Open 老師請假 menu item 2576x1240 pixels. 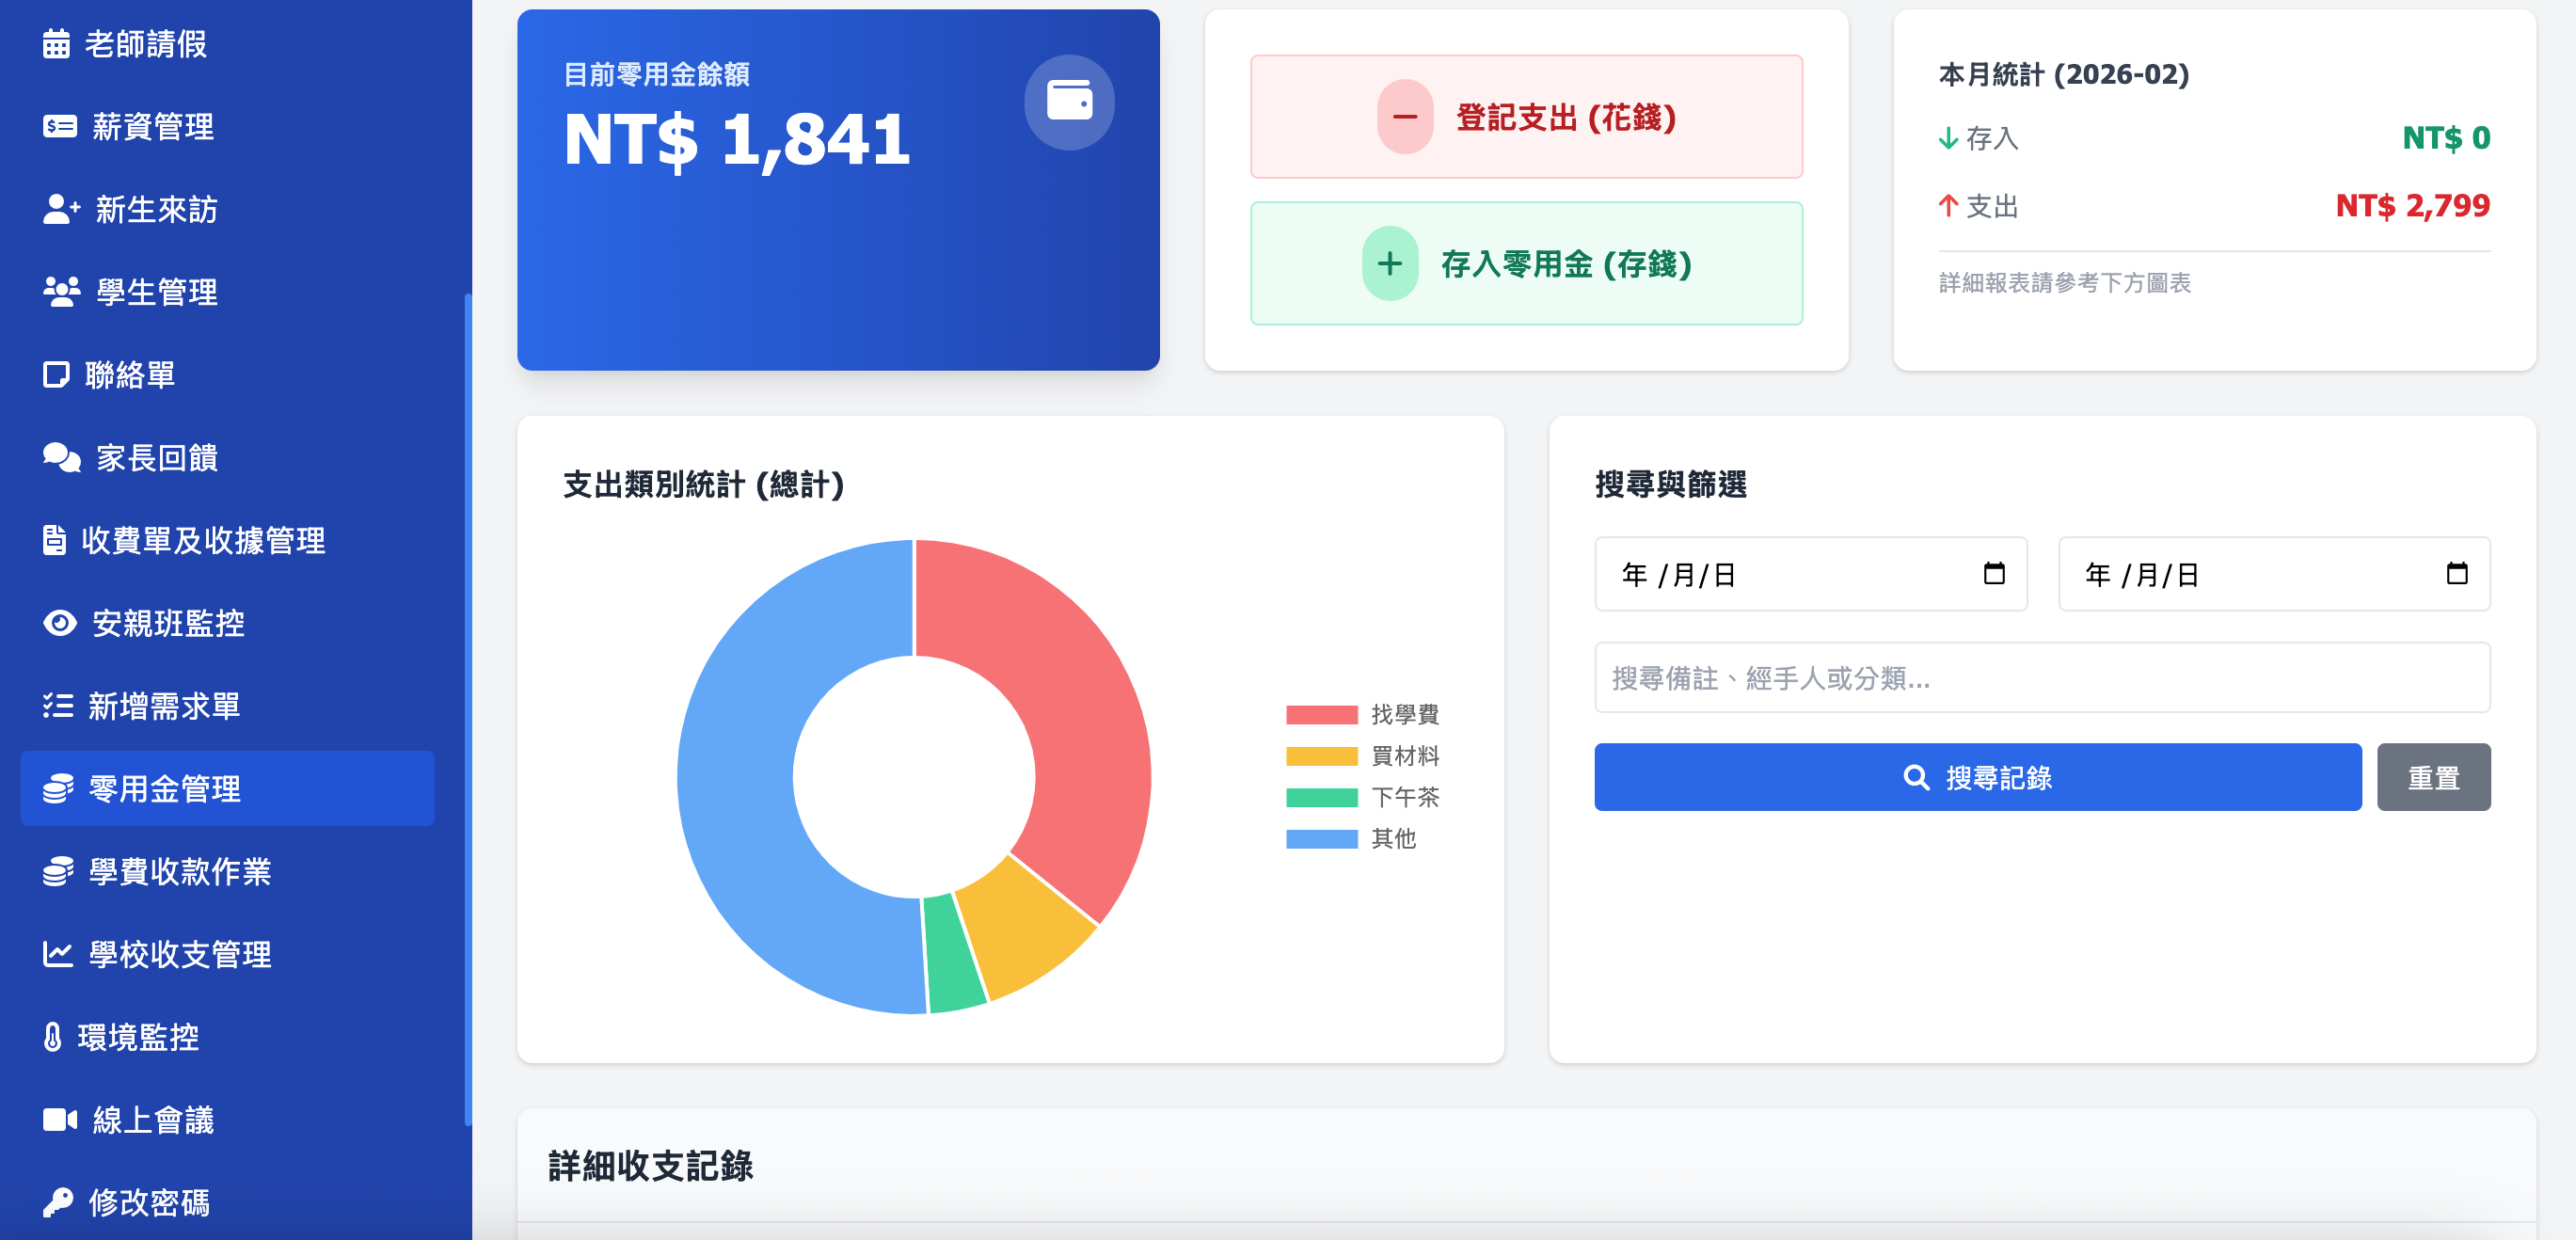228,44
